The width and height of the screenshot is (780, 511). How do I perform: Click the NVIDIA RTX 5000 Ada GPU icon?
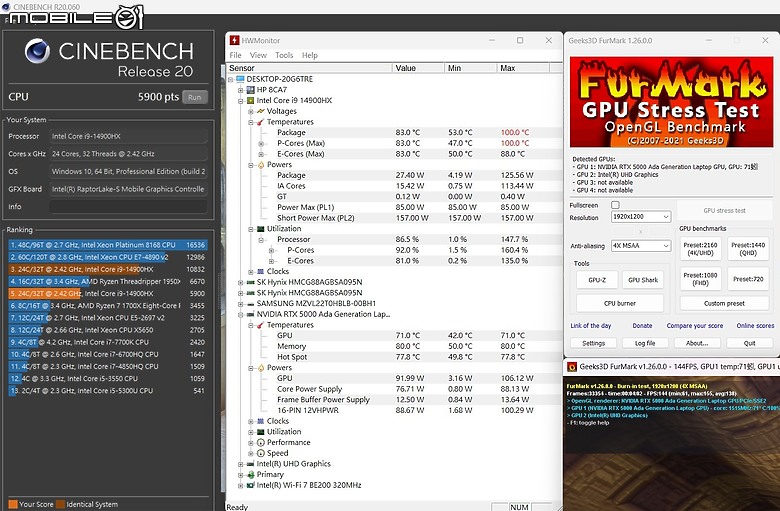coord(251,314)
